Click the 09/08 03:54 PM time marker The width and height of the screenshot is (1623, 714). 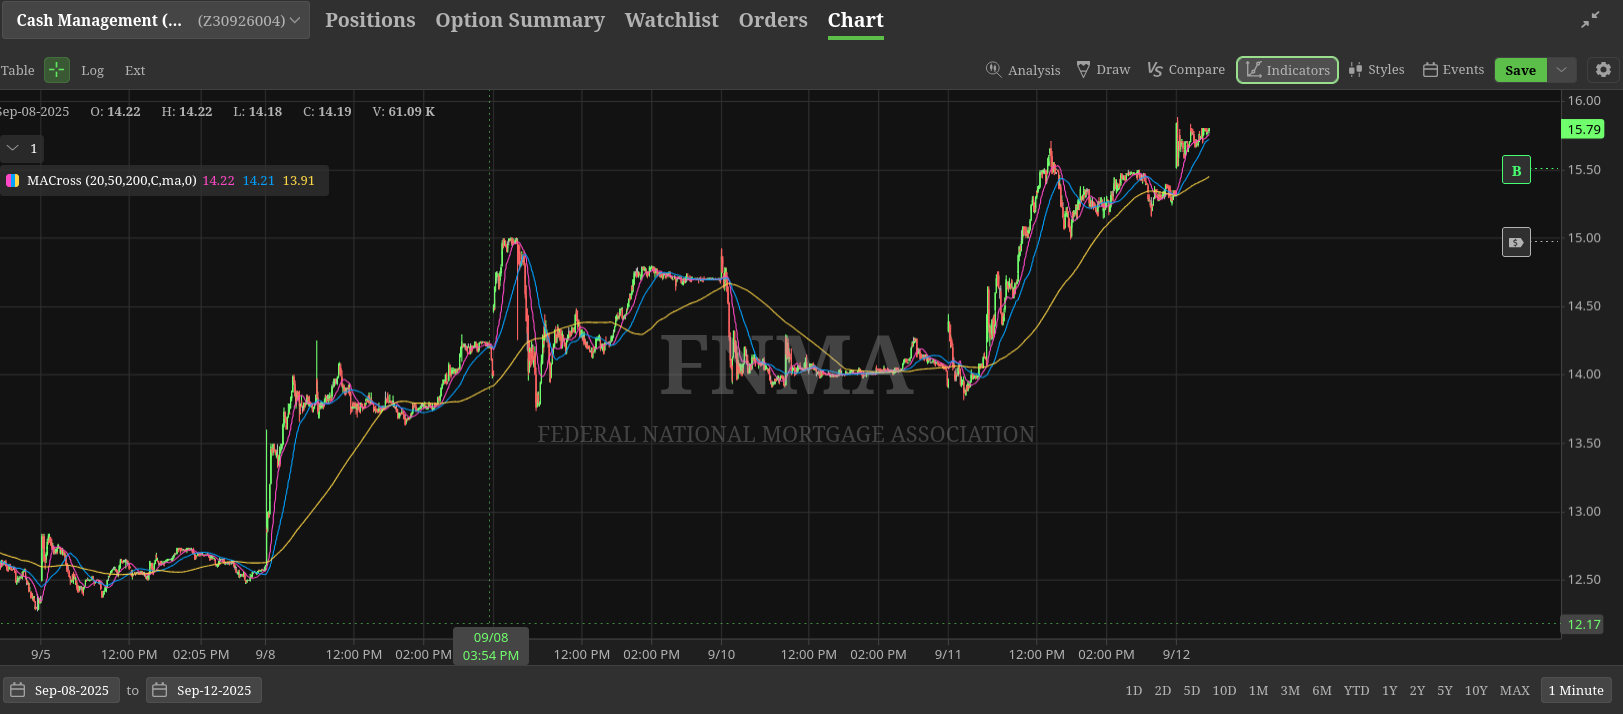491,646
